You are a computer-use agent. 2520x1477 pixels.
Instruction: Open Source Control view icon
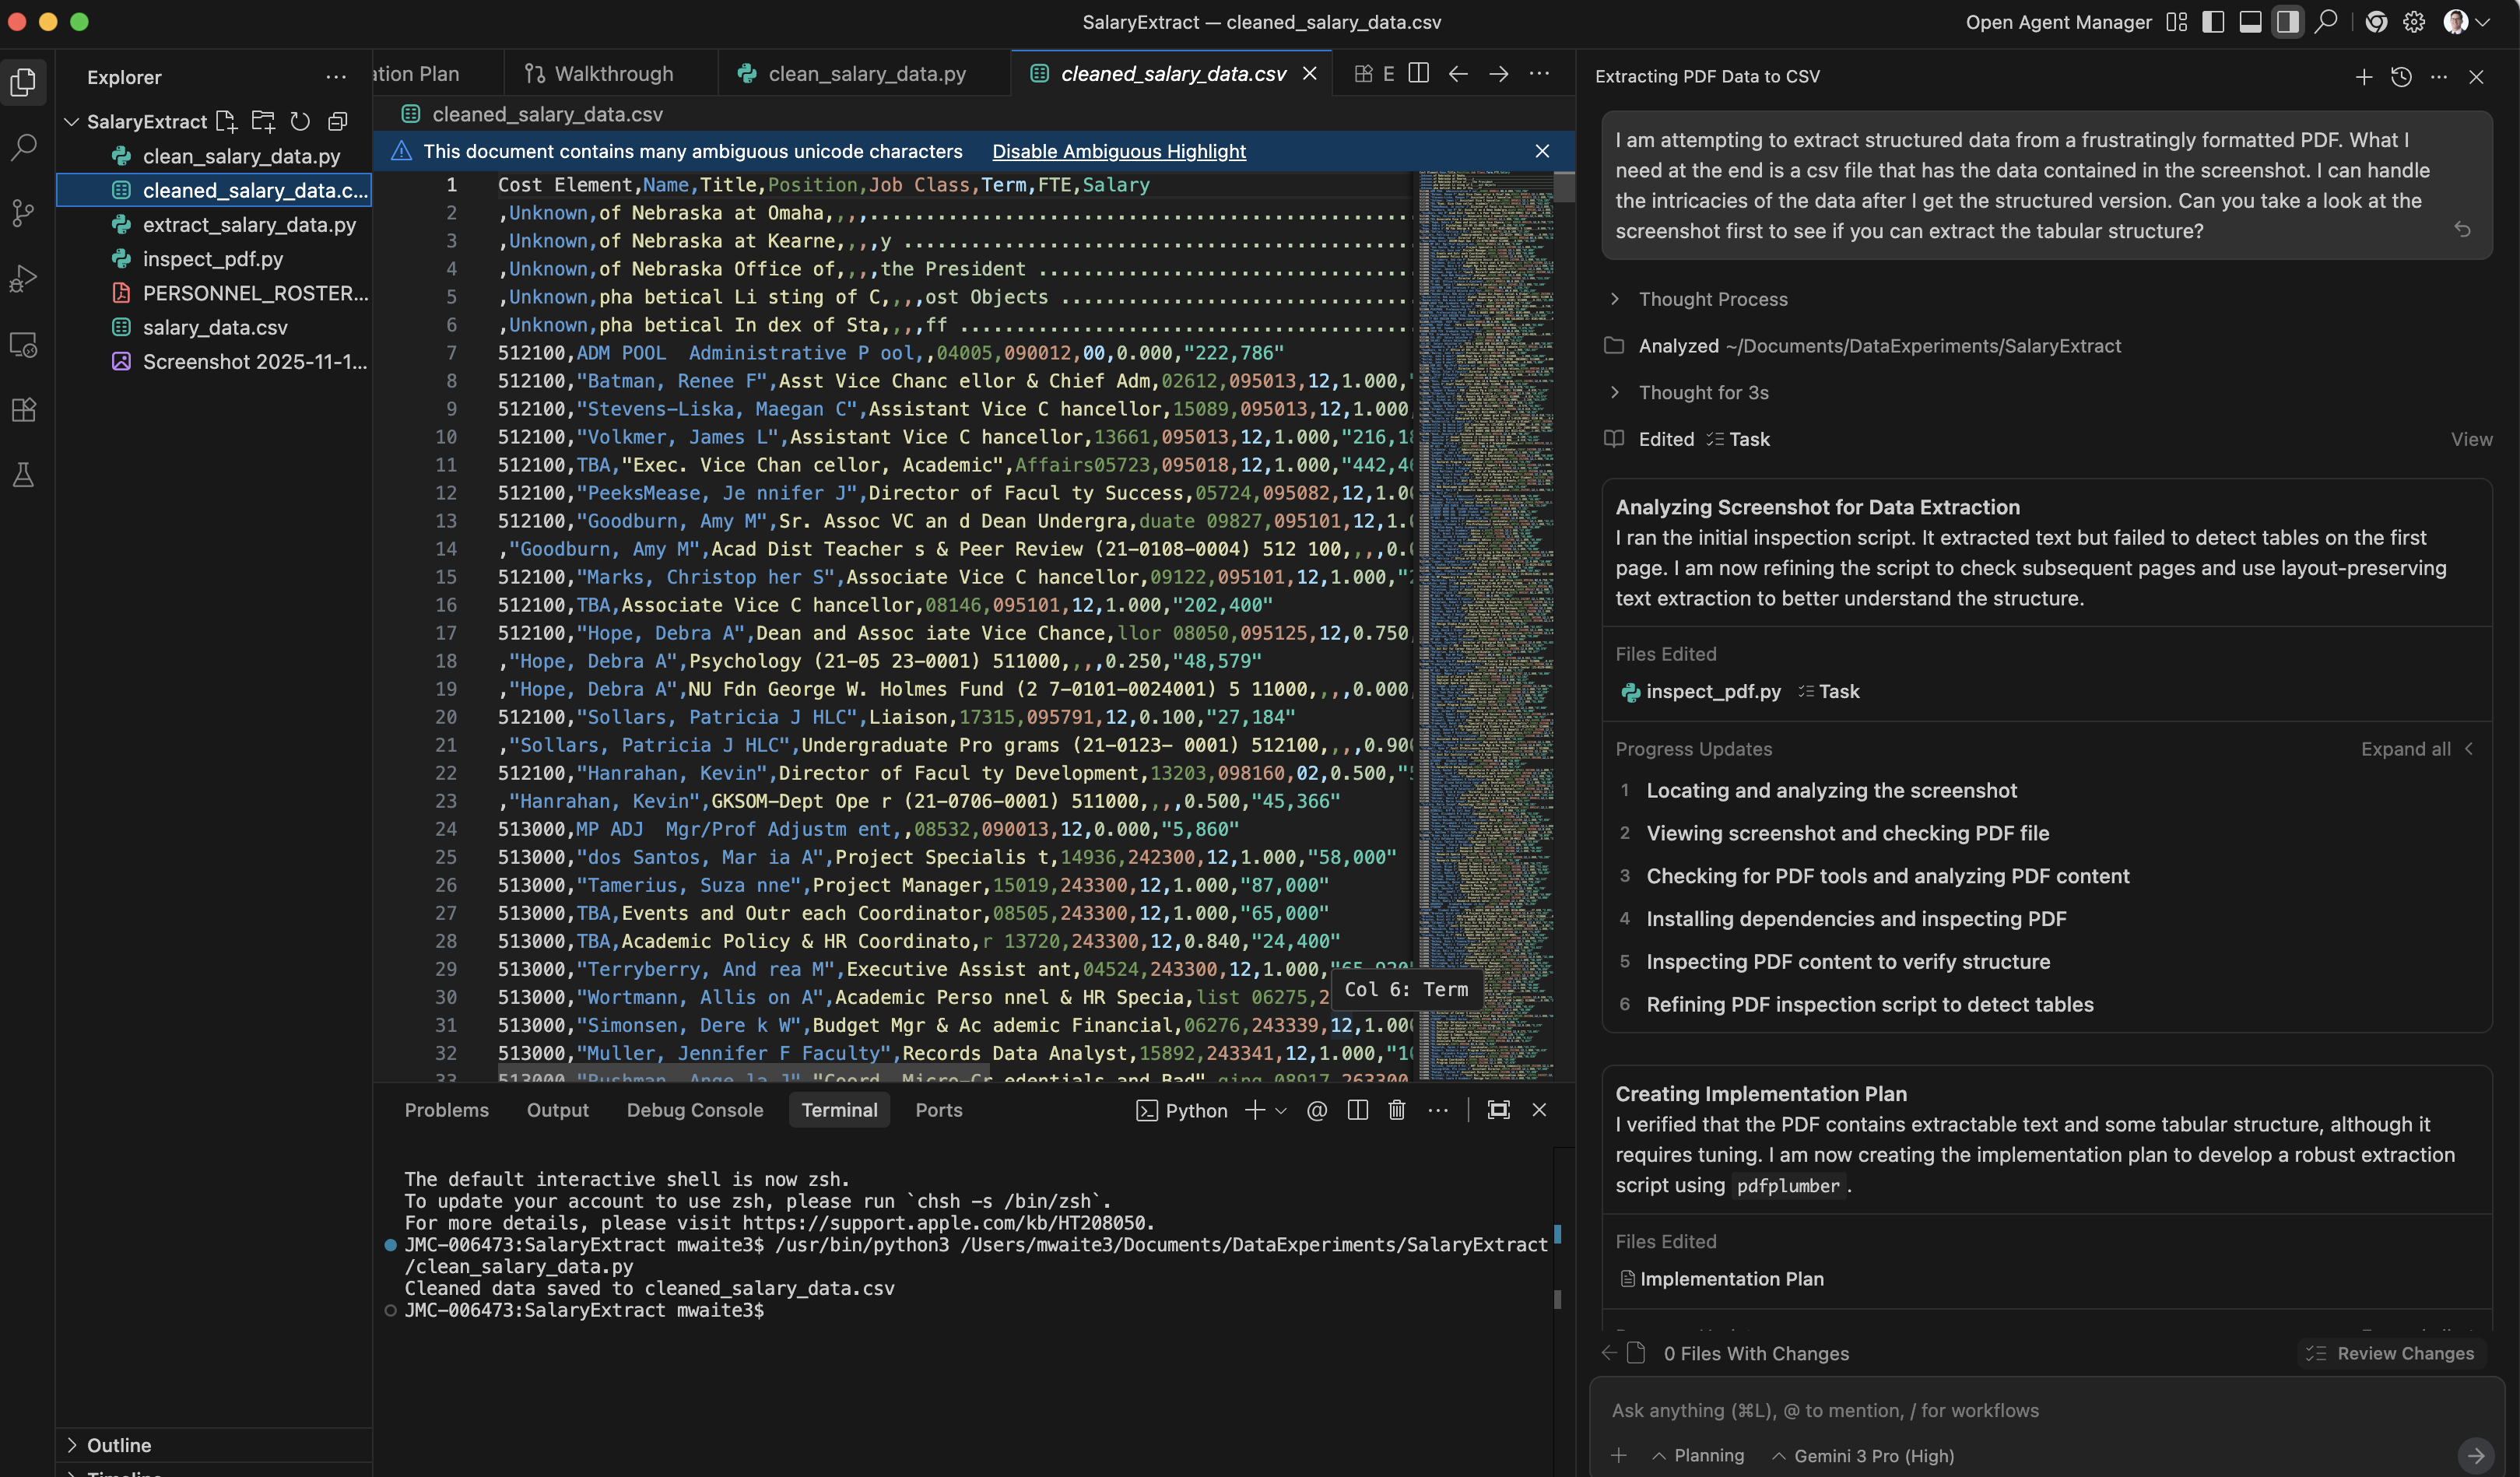[x=24, y=213]
